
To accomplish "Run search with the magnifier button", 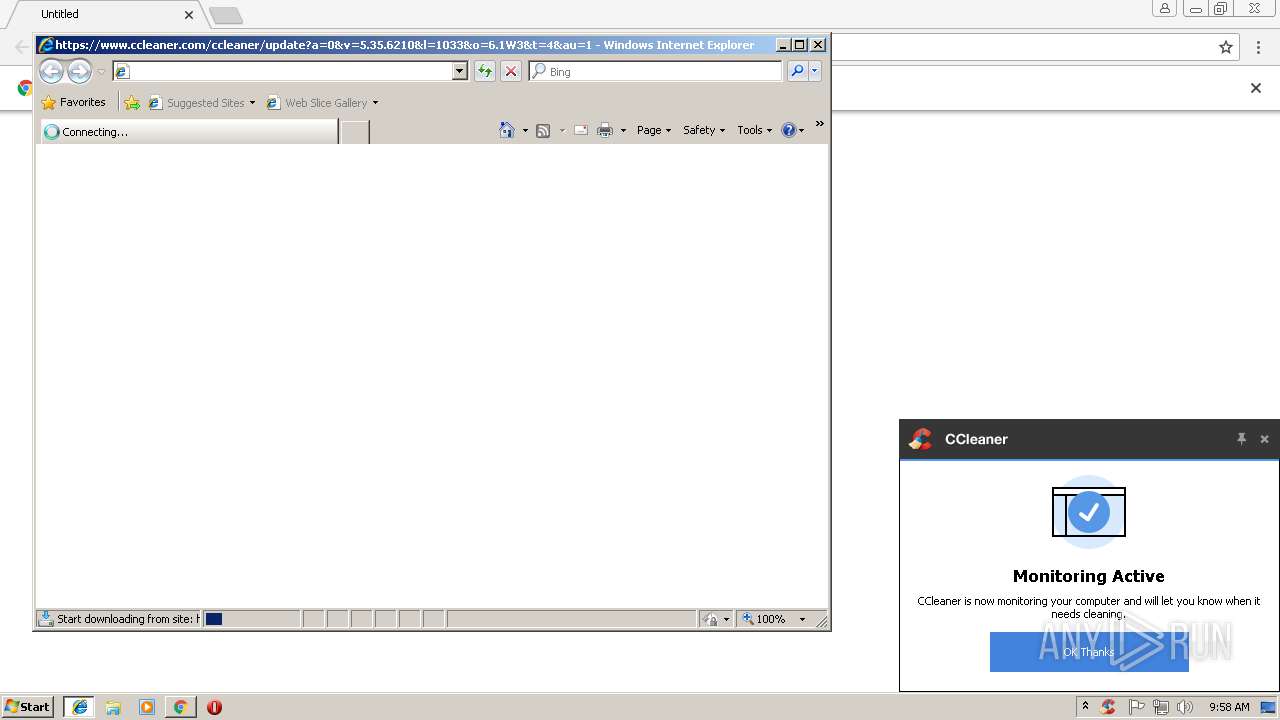I will [797, 71].
